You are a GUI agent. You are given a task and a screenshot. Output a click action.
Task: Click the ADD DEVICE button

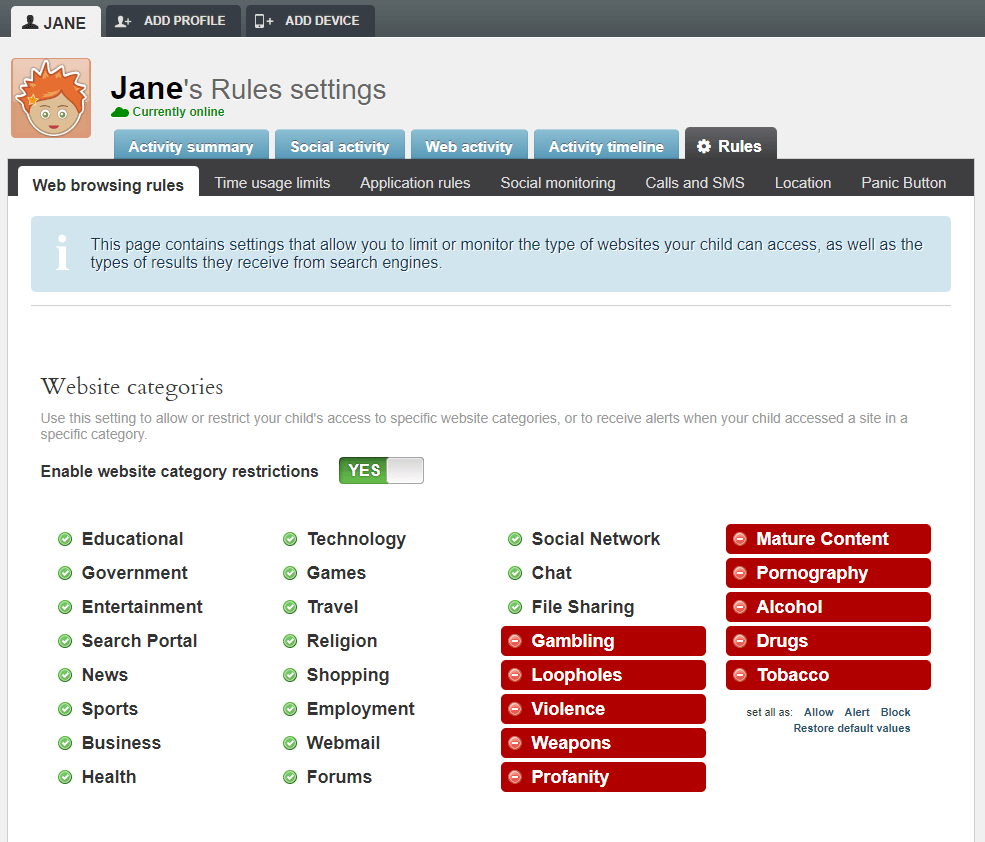click(310, 21)
